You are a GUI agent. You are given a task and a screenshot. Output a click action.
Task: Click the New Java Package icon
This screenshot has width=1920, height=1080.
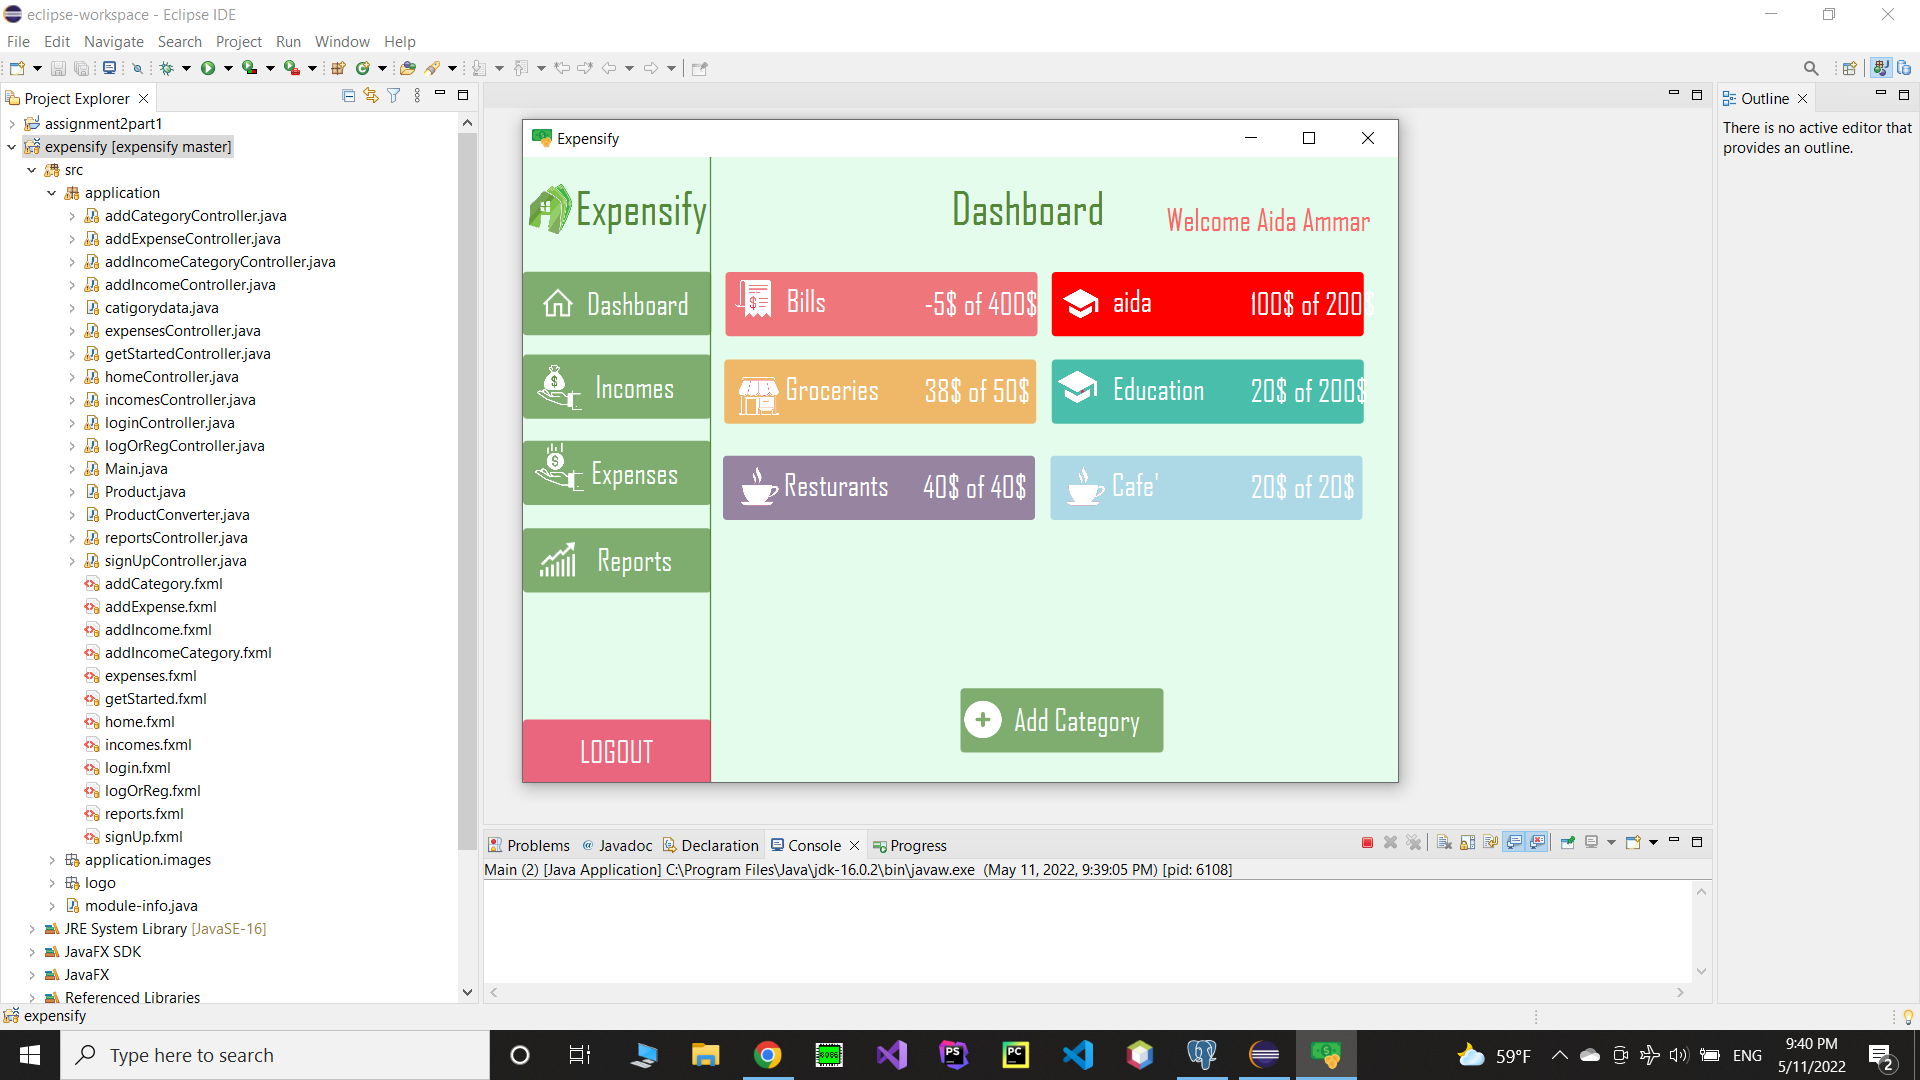[x=338, y=68]
